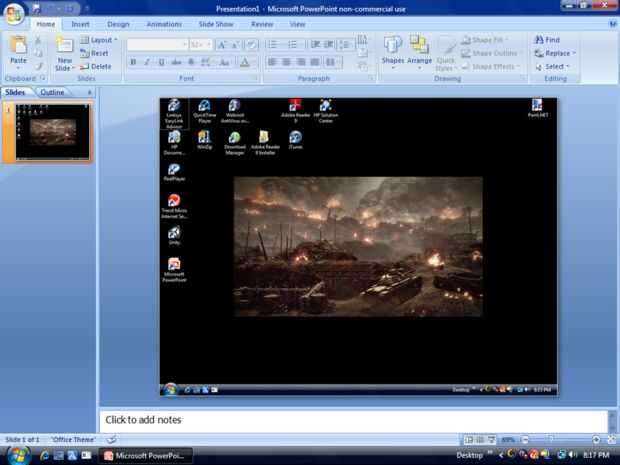Decrease the list indent level
620x465 pixels.
click(x=315, y=44)
